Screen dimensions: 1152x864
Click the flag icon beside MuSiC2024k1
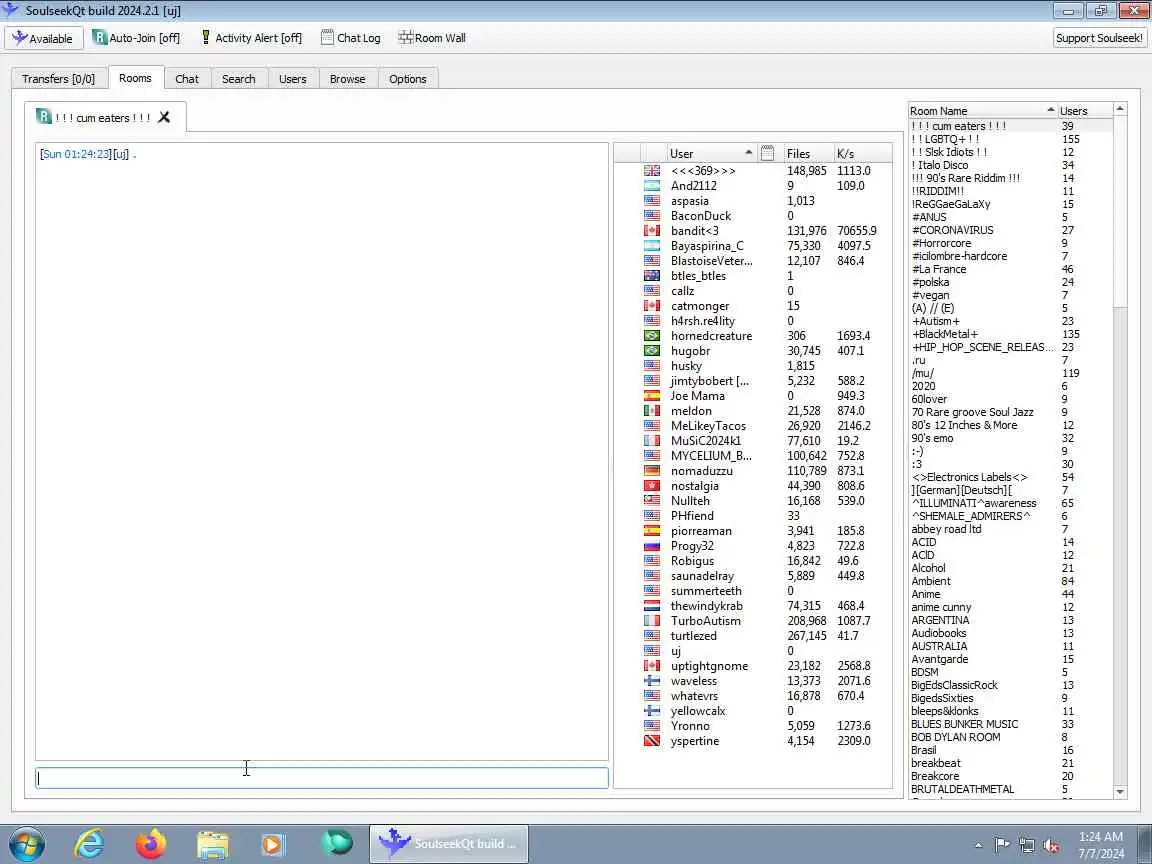click(x=652, y=441)
